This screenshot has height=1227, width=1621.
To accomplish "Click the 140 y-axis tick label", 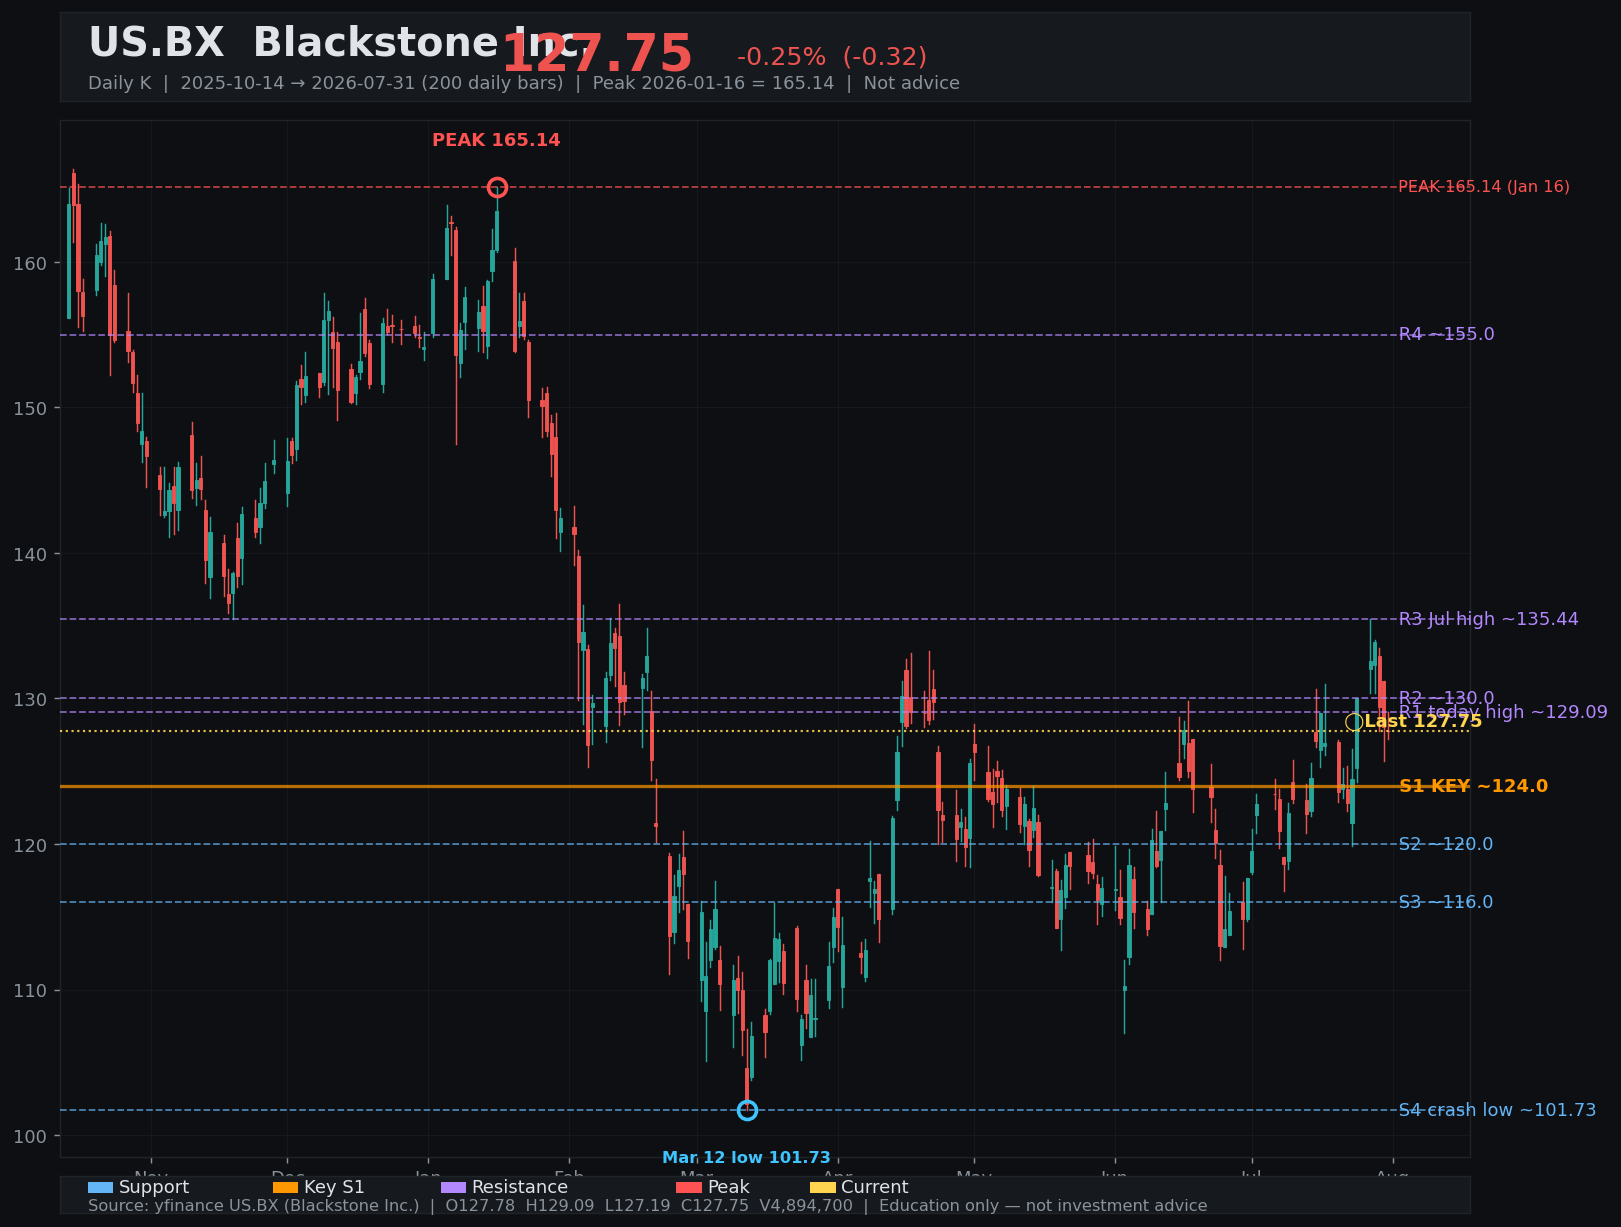I will coord(30,554).
